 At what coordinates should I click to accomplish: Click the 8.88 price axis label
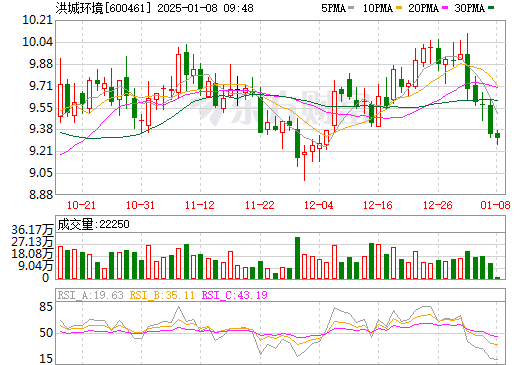click(x=41, y=195)
